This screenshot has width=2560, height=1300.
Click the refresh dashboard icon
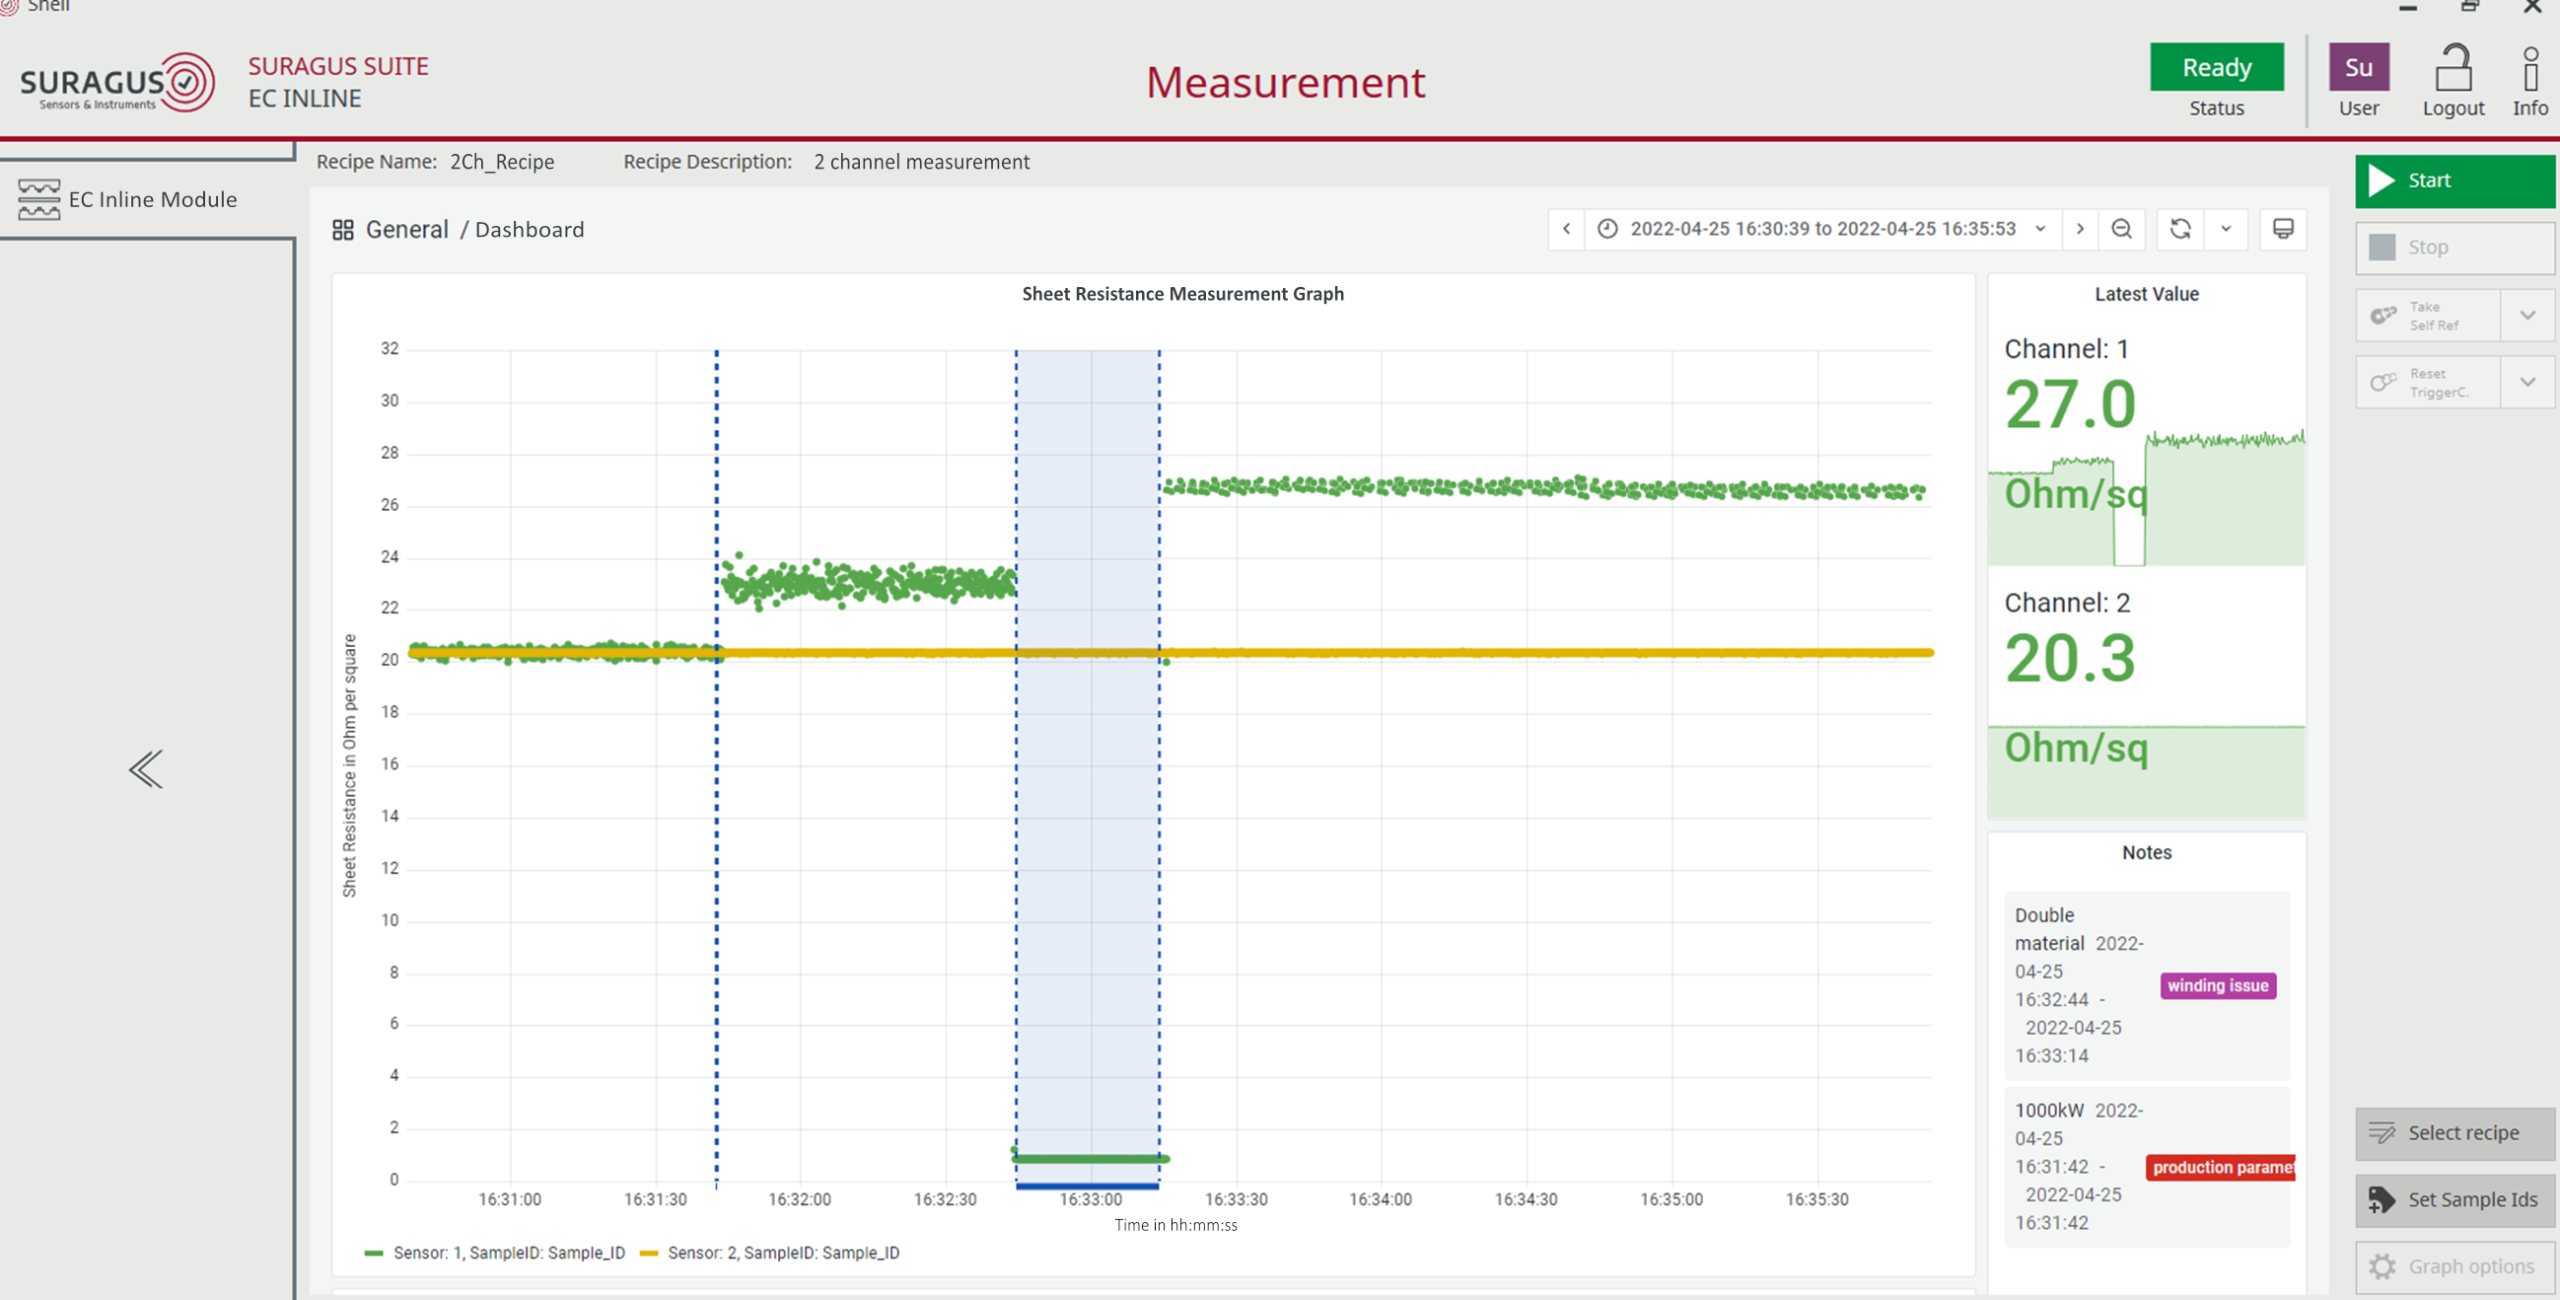tap(2180, 229)
